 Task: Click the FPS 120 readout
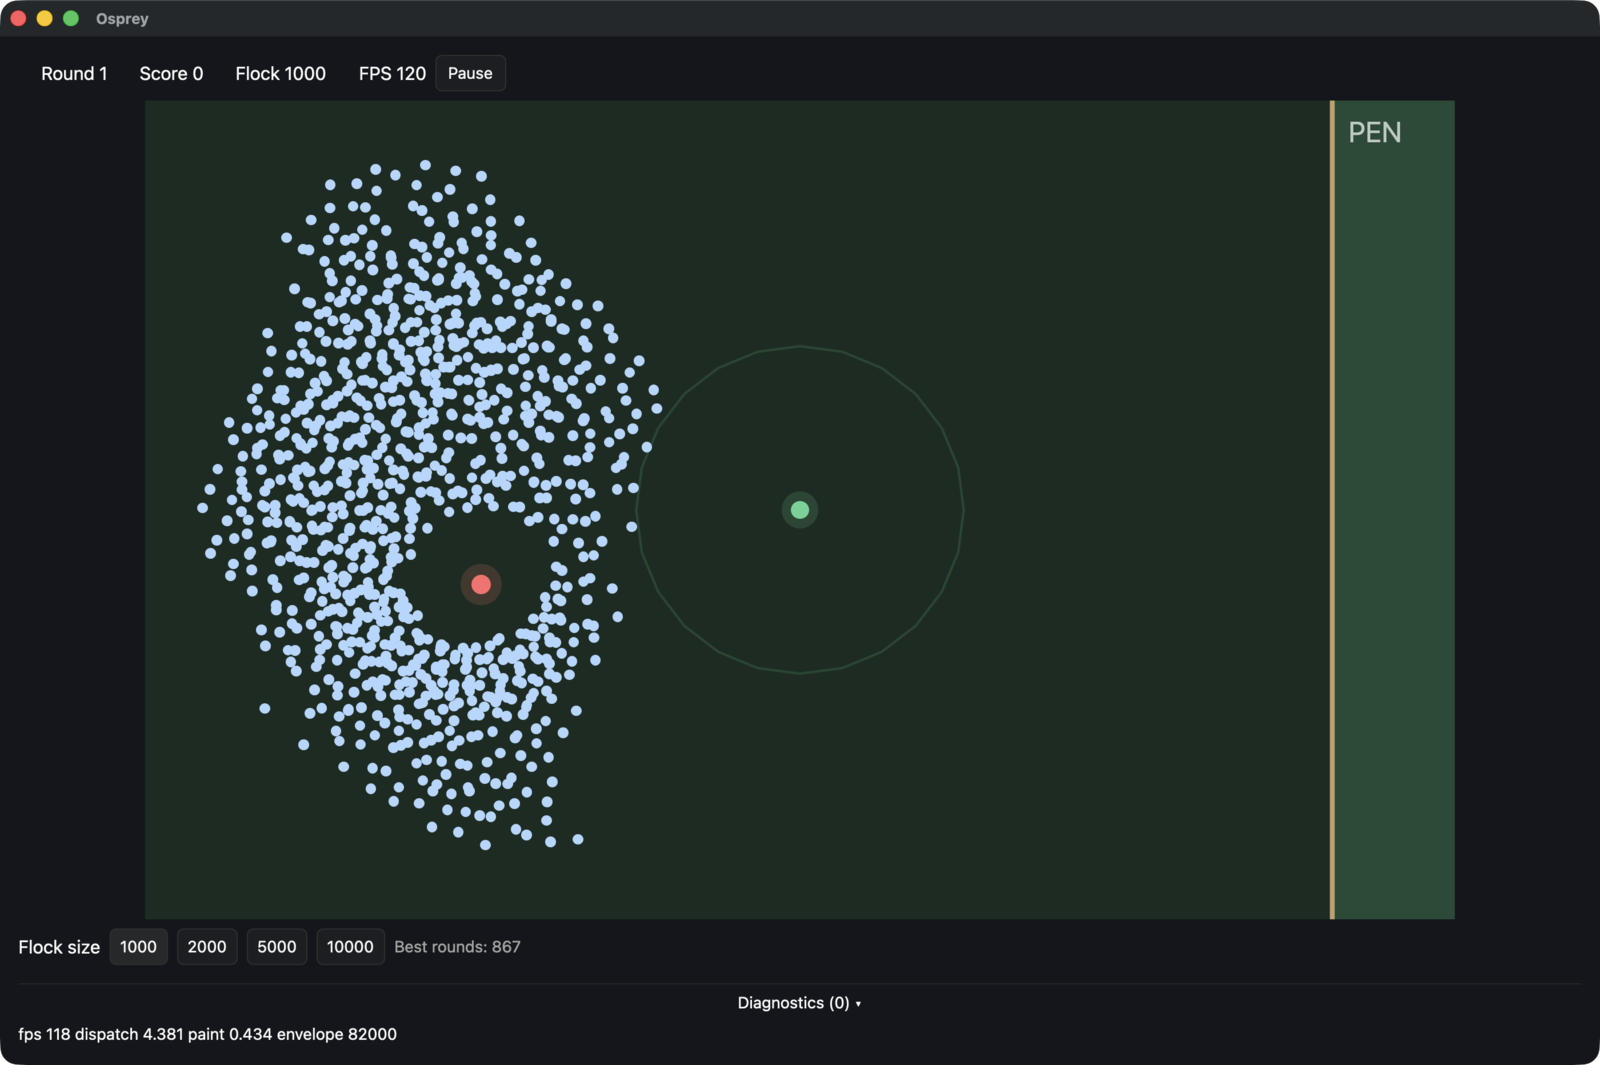(392, 74)
